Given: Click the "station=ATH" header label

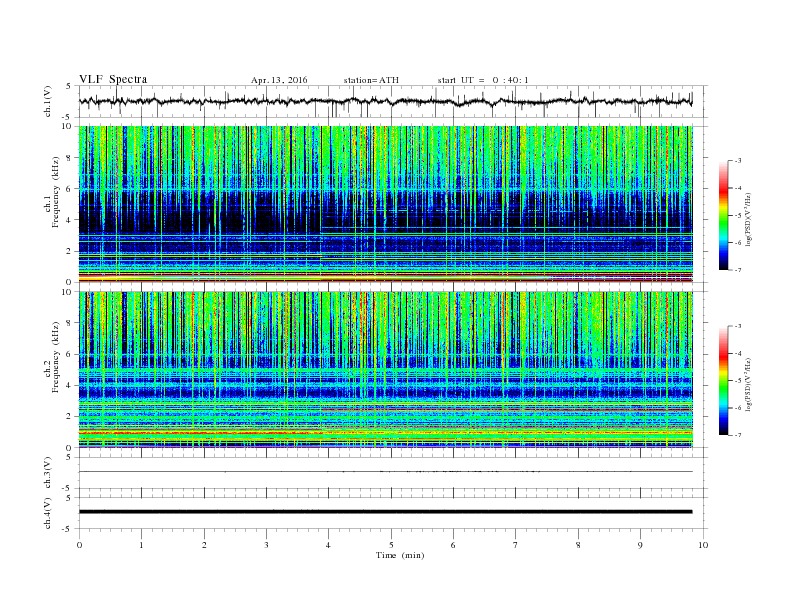Looking at the screenshot, I should click(371, 80).
